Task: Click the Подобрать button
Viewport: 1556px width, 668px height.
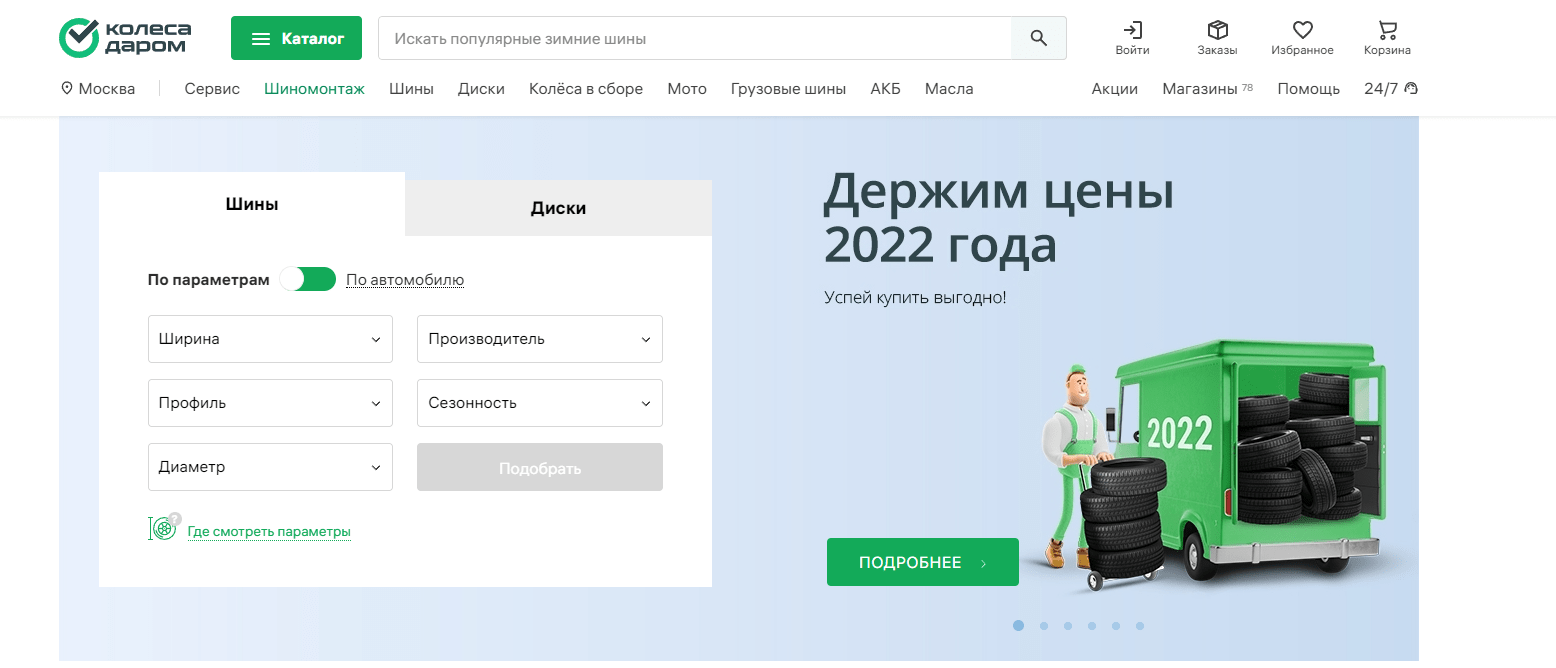Action: (x=540, y=467)
